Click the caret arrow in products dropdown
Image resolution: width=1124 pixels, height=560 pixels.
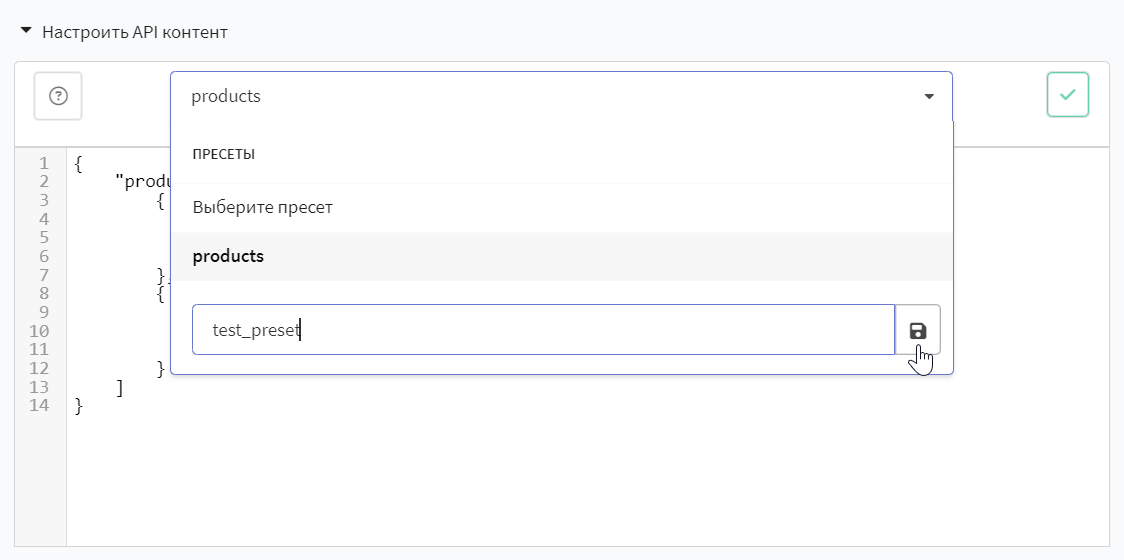(929, 96)
